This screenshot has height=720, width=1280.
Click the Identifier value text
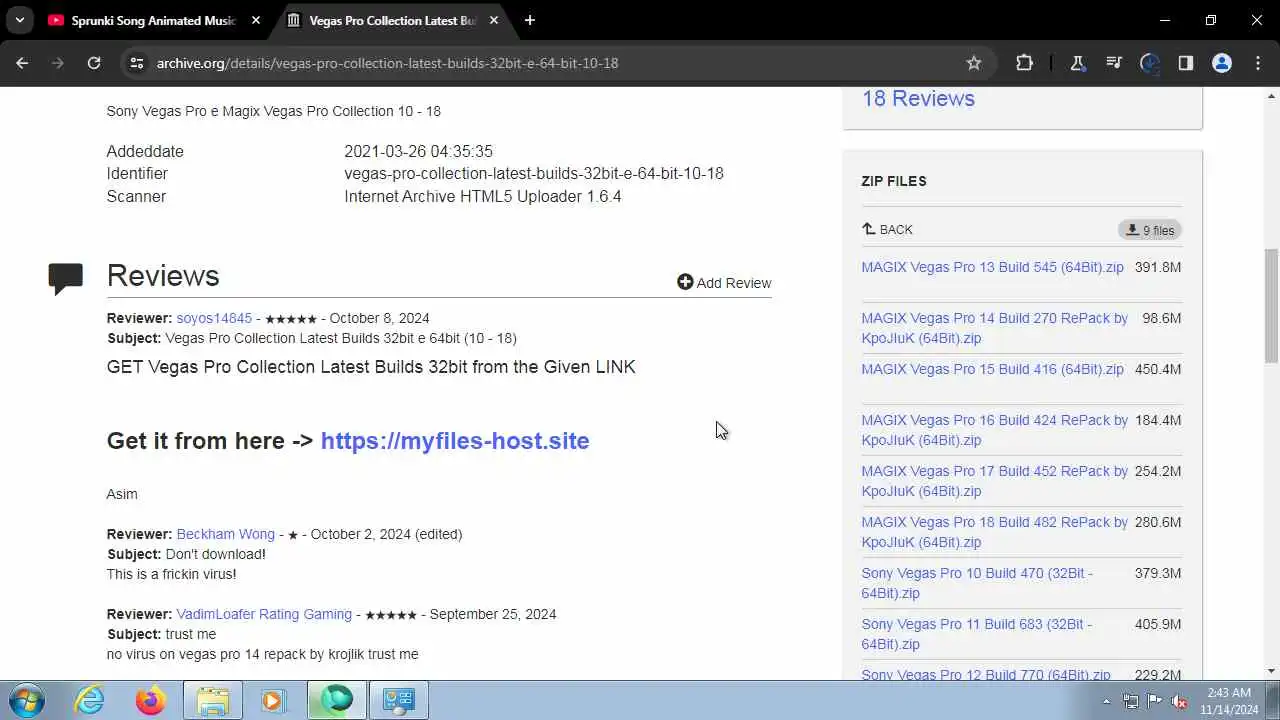[x=534, y=174]
